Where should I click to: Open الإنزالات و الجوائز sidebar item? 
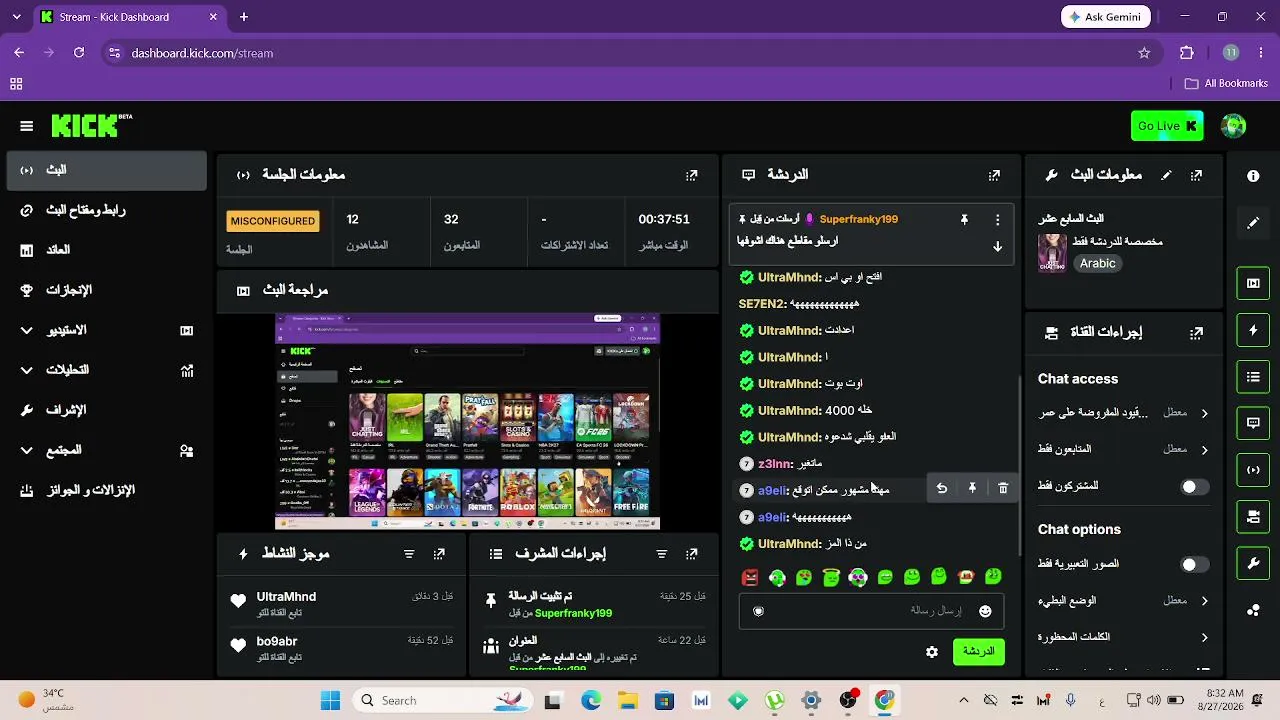click(x=106, y=490)
